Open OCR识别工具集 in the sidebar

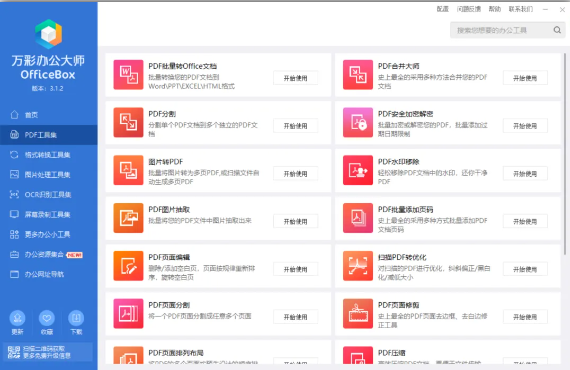pyautogui.click(x=49, y=194)
